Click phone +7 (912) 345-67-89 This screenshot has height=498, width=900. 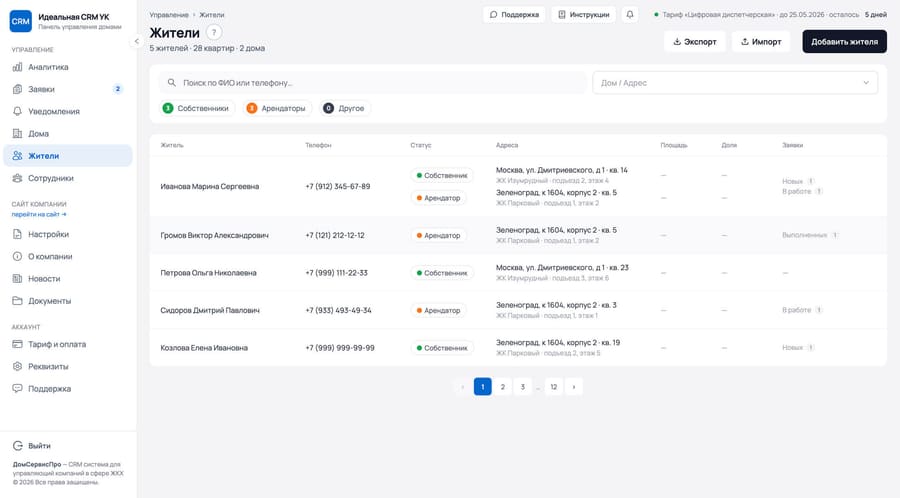pos(338,186)
